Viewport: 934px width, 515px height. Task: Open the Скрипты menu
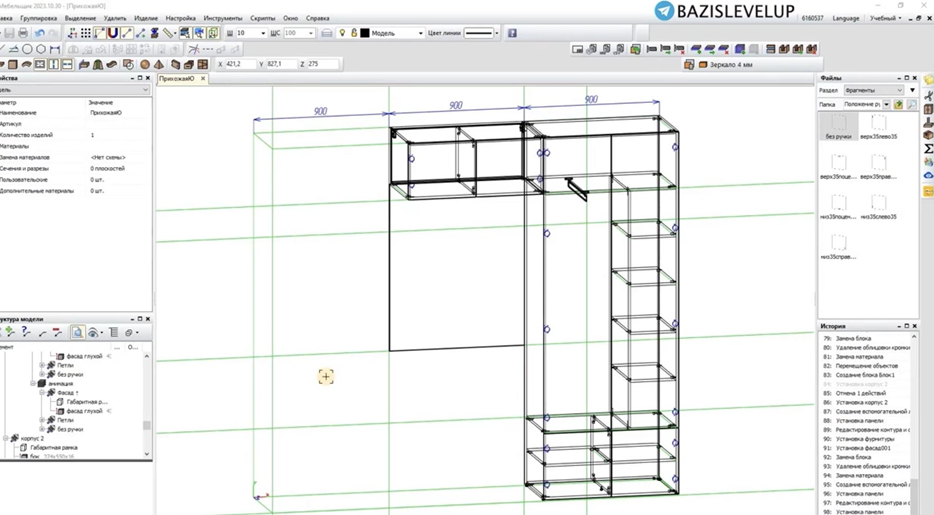[x=263, y=18]
